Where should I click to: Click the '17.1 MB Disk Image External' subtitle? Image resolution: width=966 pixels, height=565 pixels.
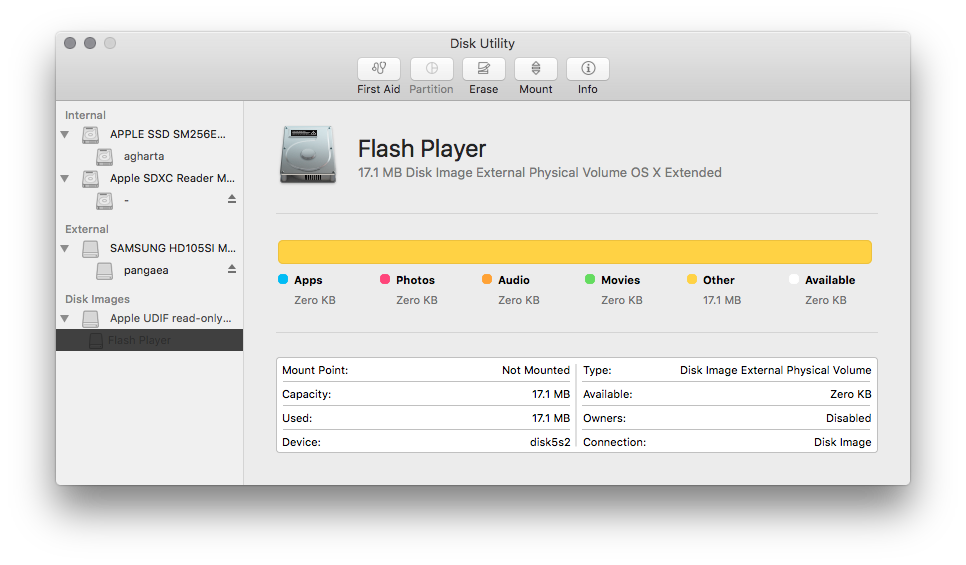click(x=540, y=173)
